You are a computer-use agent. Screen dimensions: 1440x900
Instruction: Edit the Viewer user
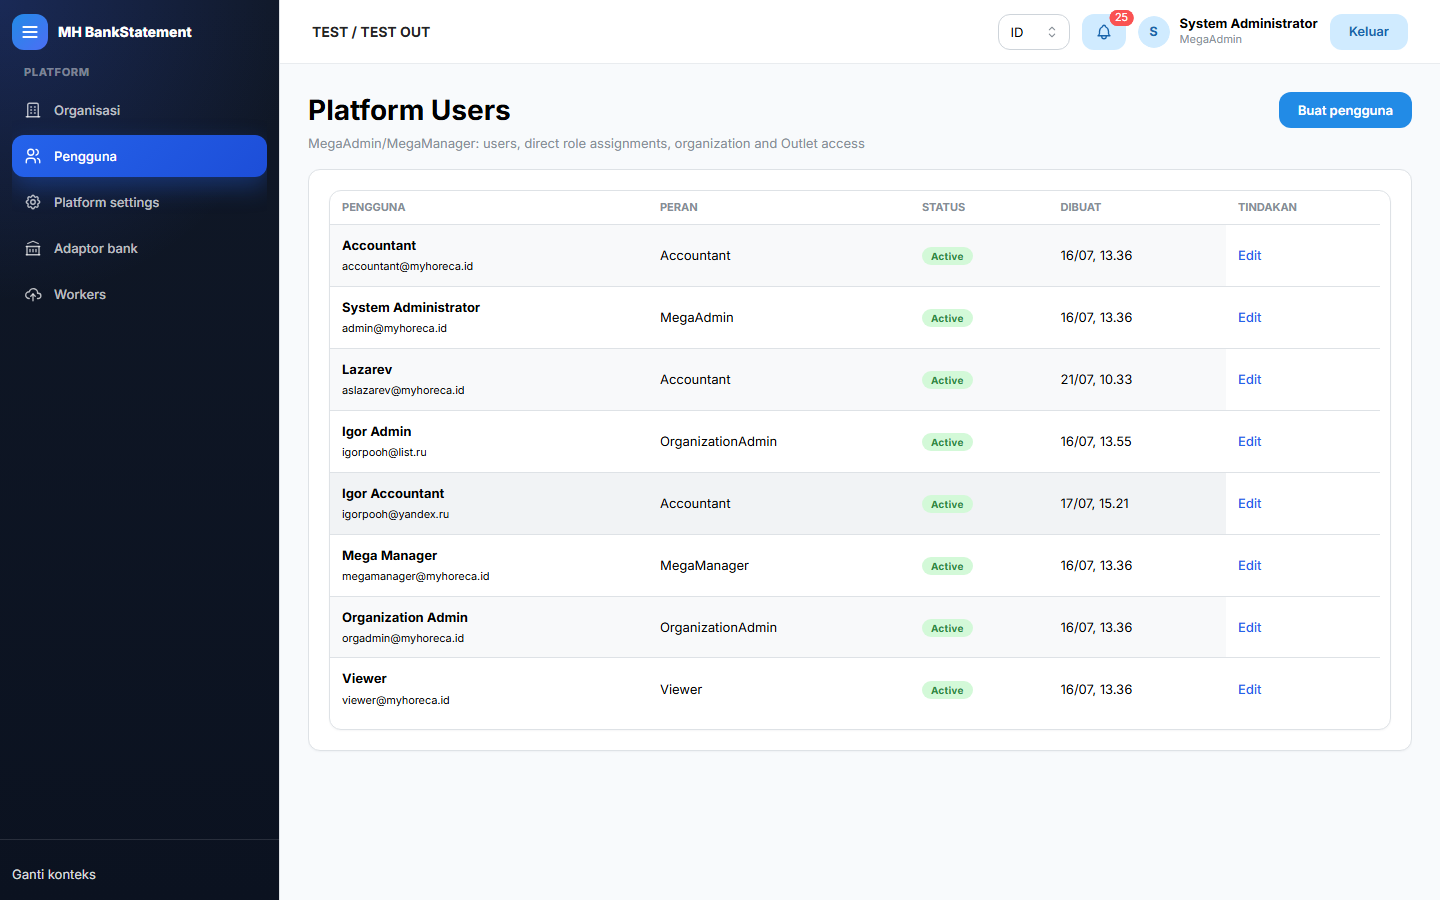[x=1249, y=689]
